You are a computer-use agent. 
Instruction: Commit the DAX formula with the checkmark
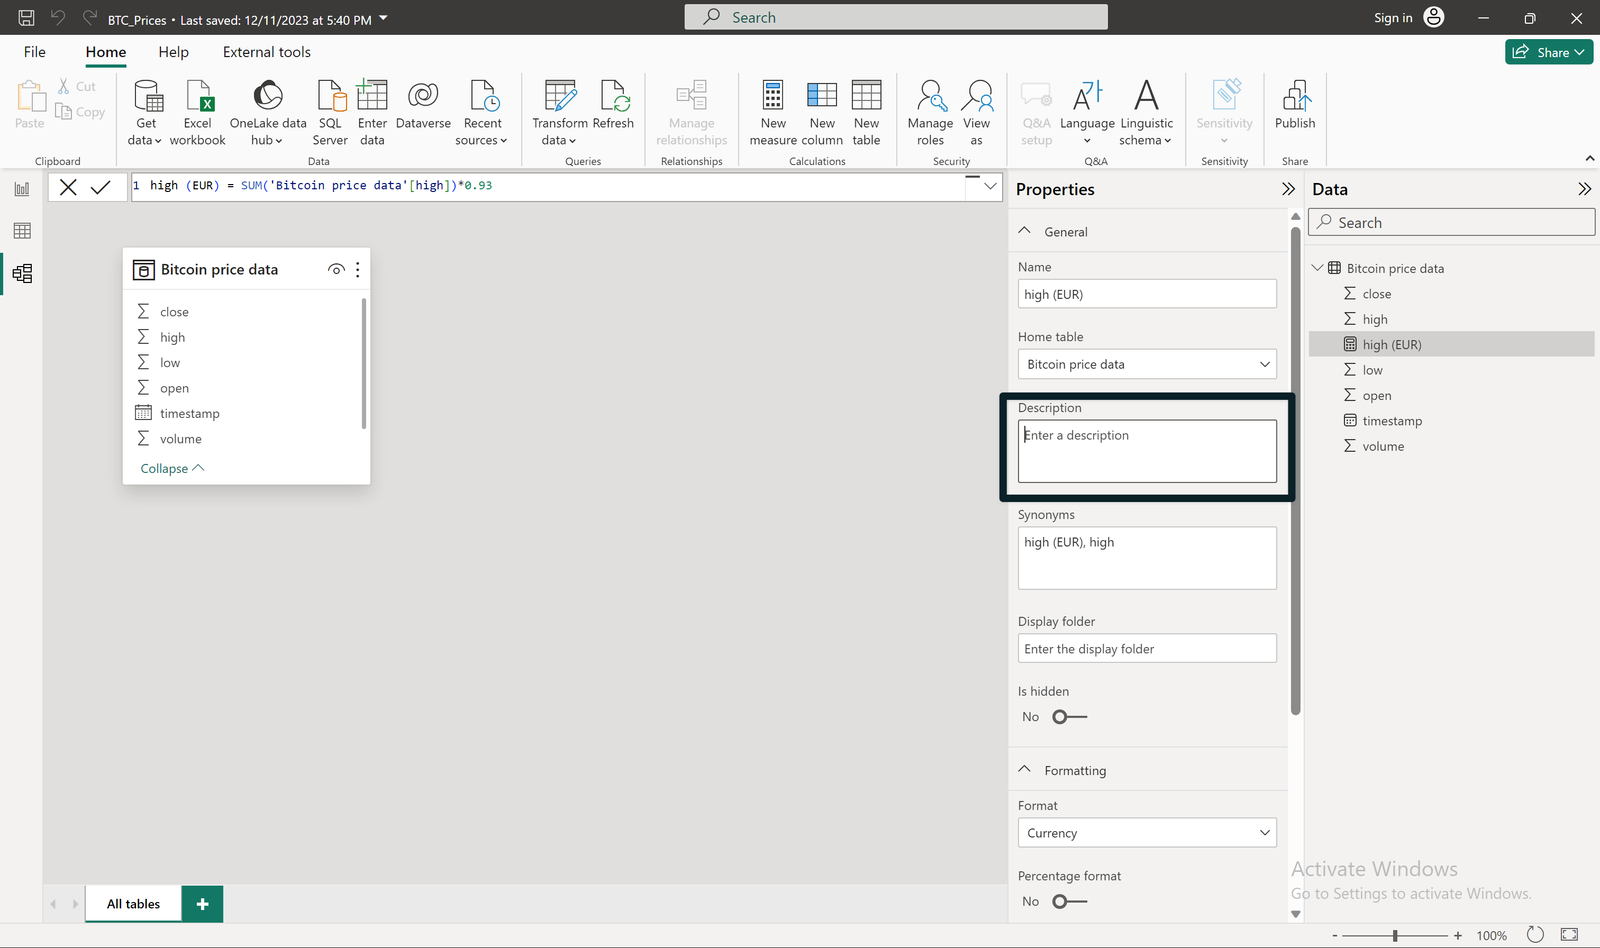(x=100, y=186)
